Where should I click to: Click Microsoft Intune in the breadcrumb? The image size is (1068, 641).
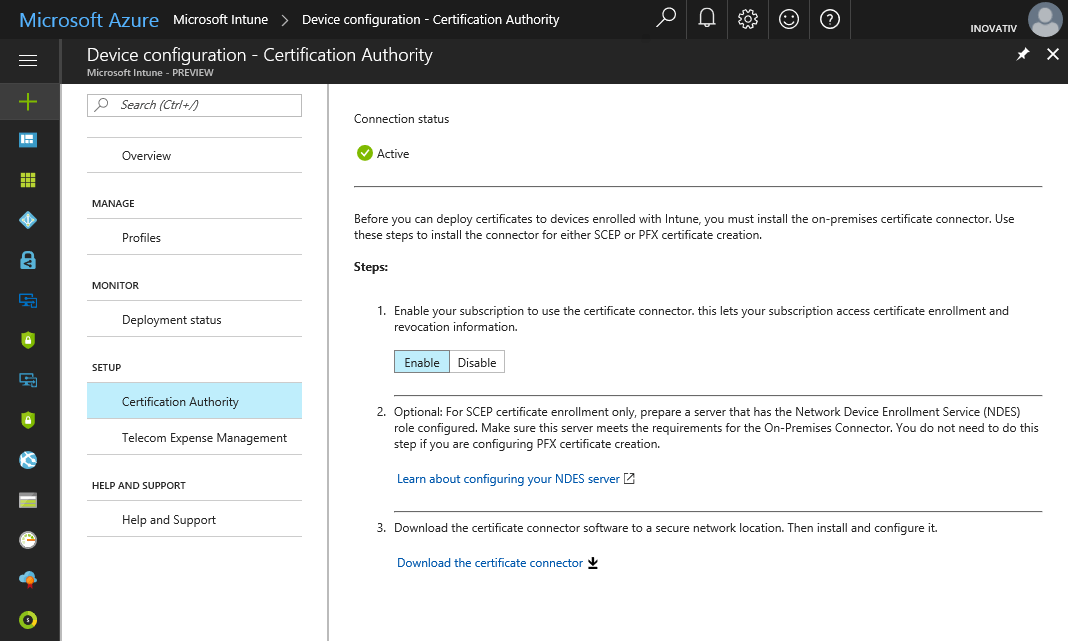pos(221,19)
